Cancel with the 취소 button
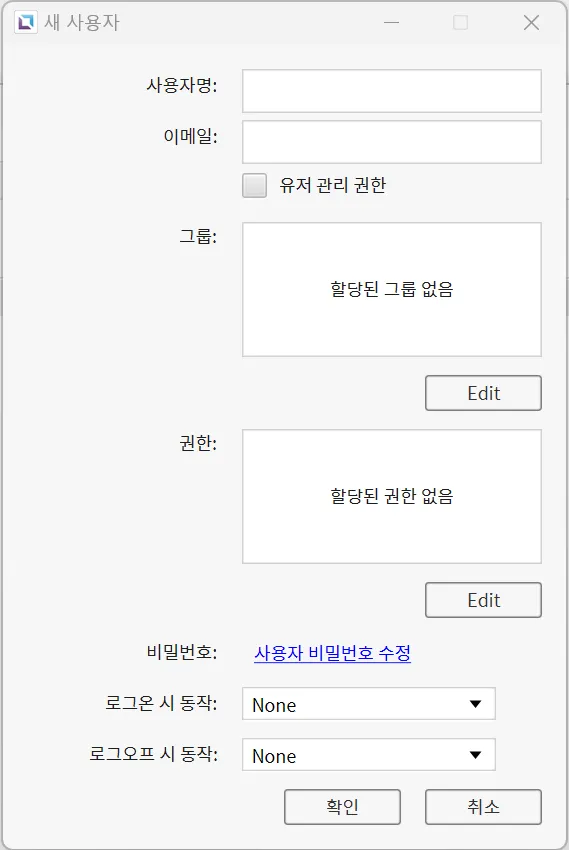Image resolution: width=569 pixels, height=850 pixels. point(483,807)
